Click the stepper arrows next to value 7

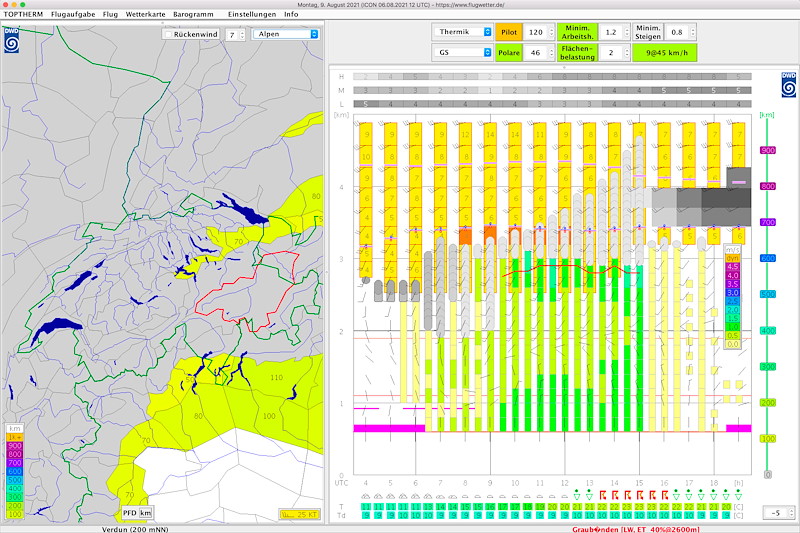coord(242,35)
